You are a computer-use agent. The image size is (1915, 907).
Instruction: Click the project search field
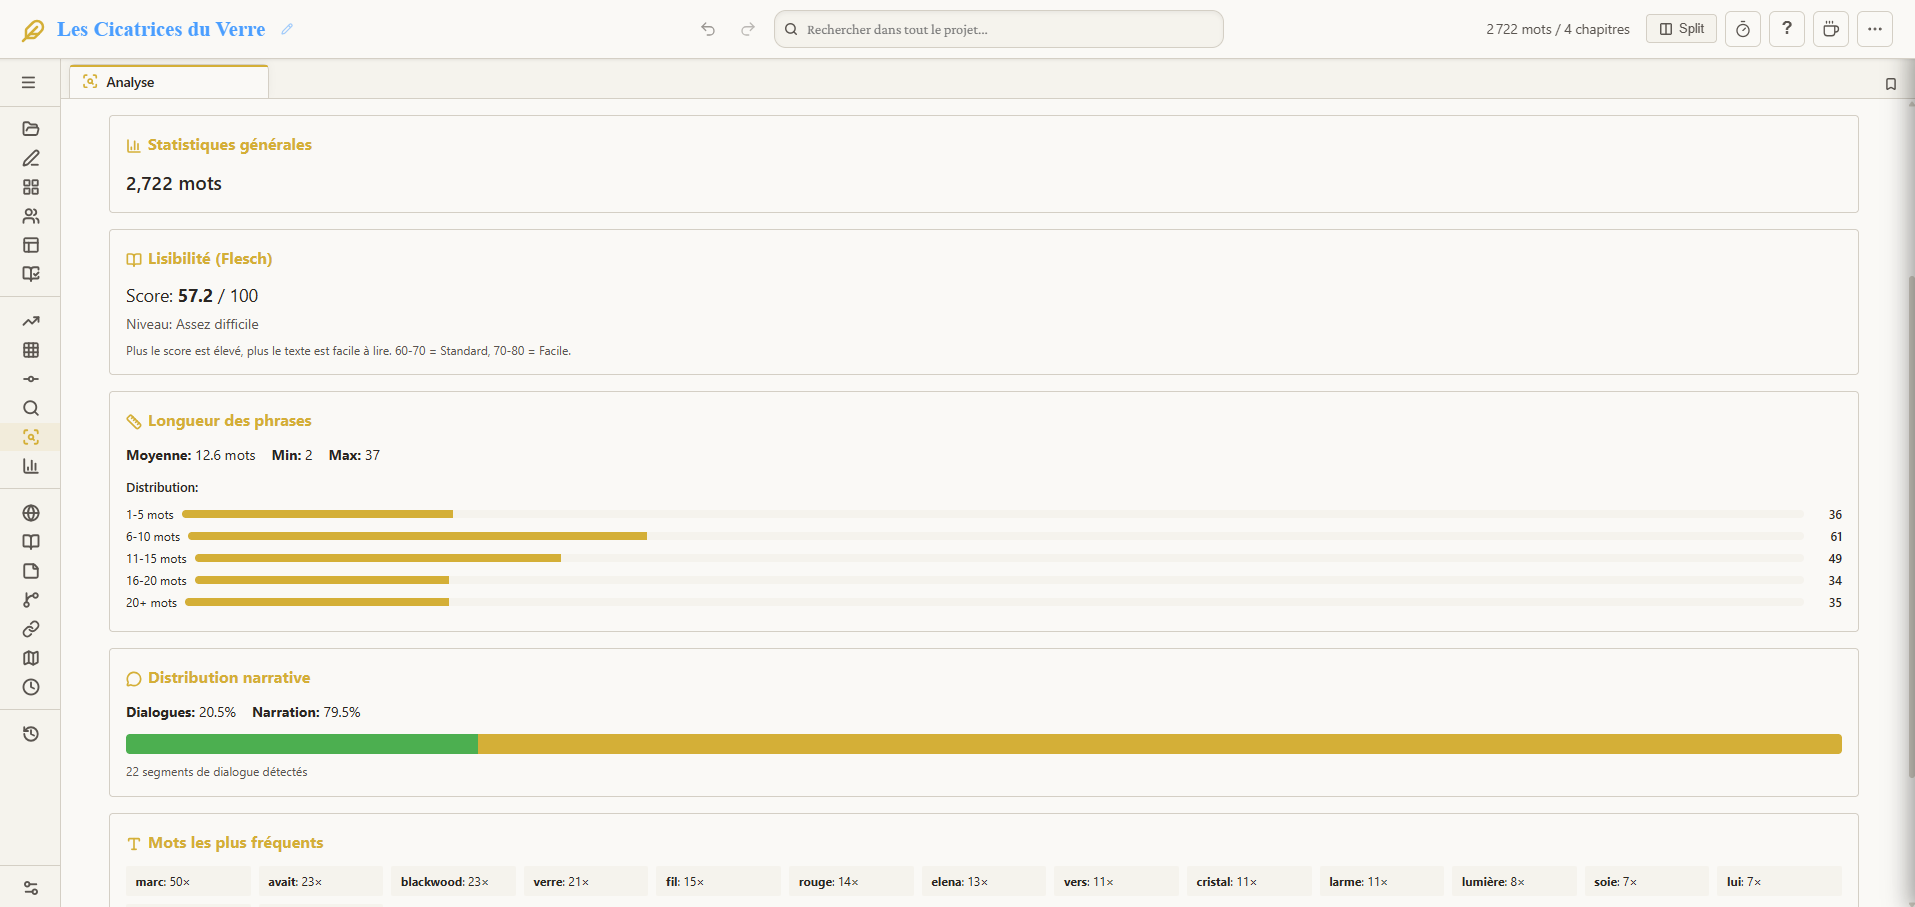pos(1000,29)
